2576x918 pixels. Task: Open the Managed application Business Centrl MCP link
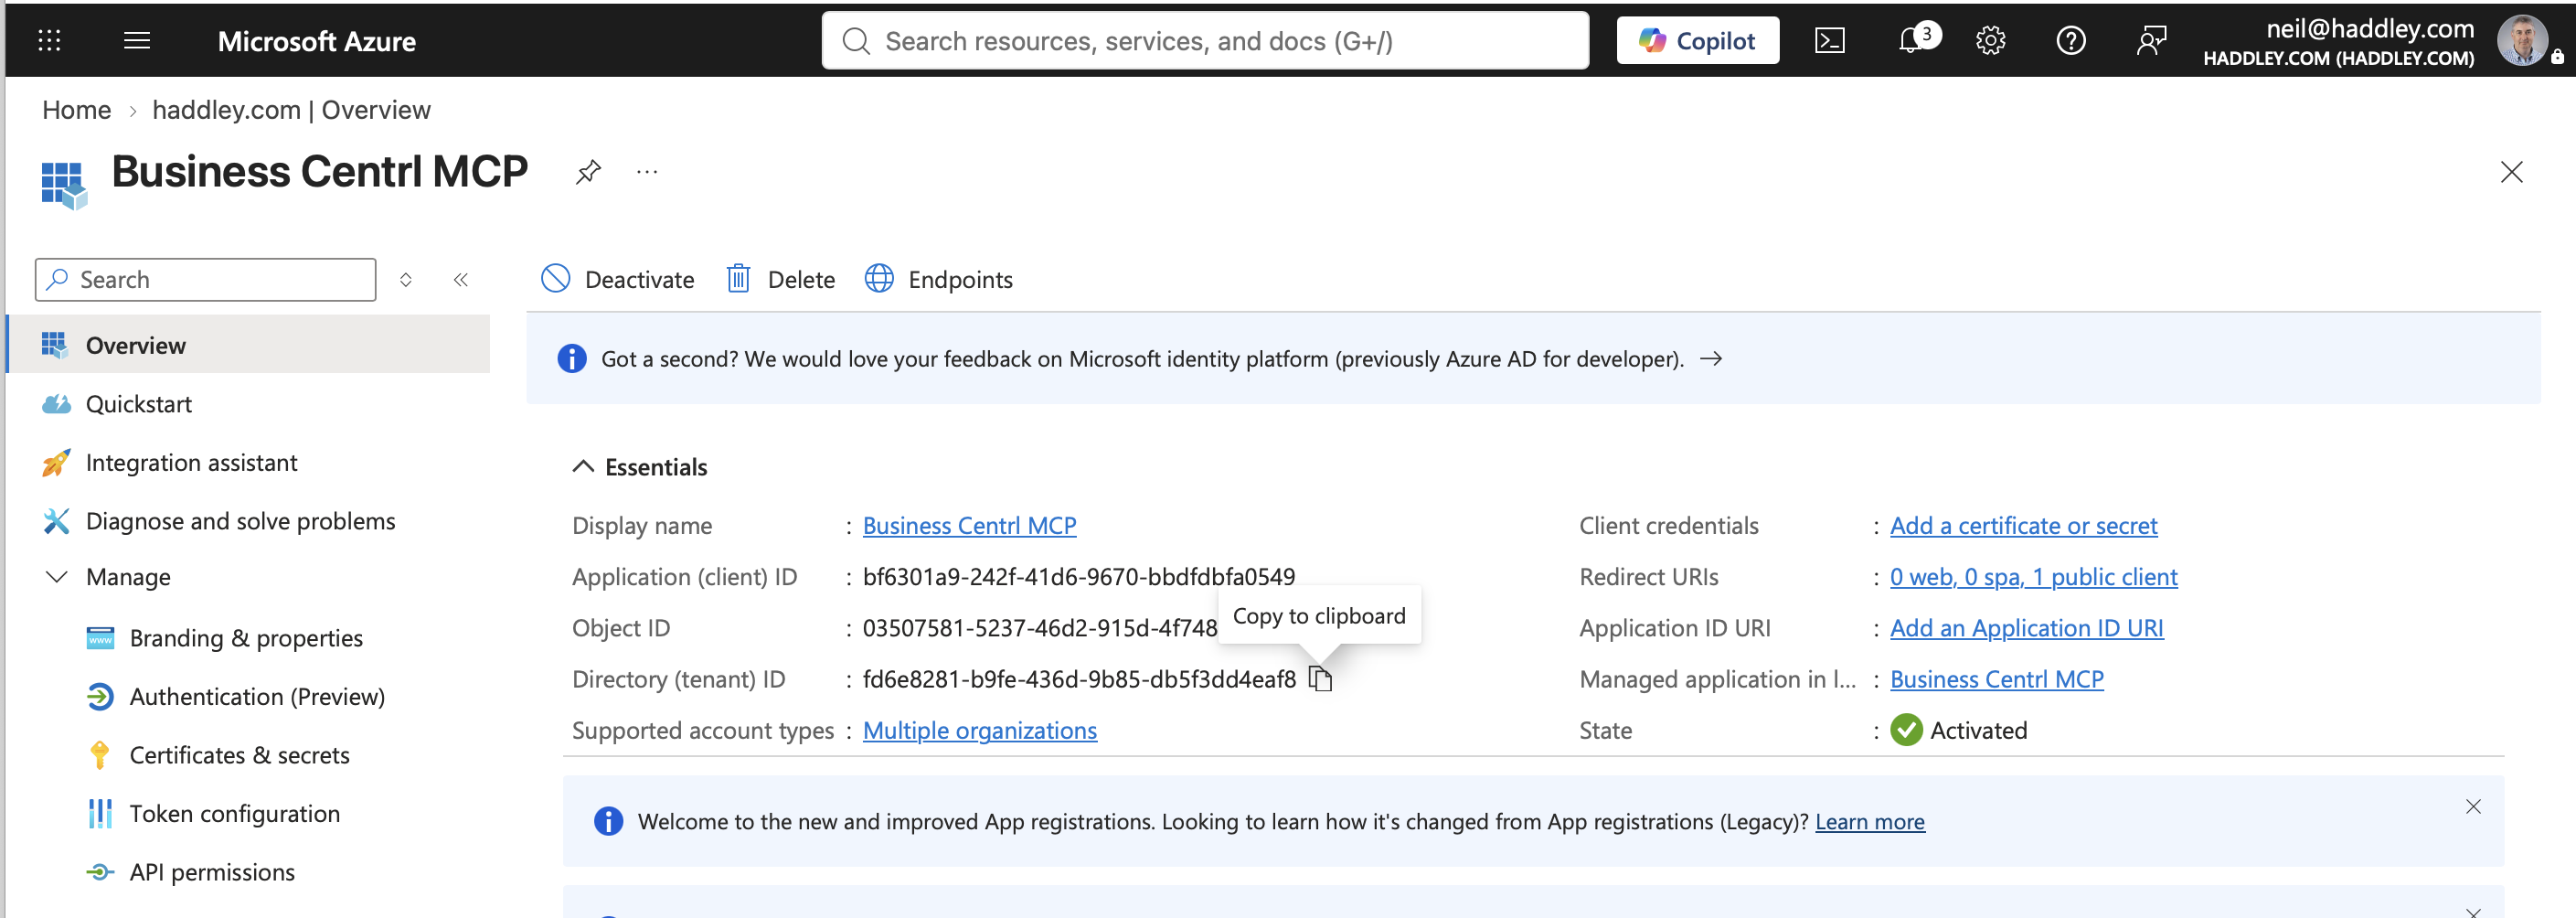tap(1996, 679)
